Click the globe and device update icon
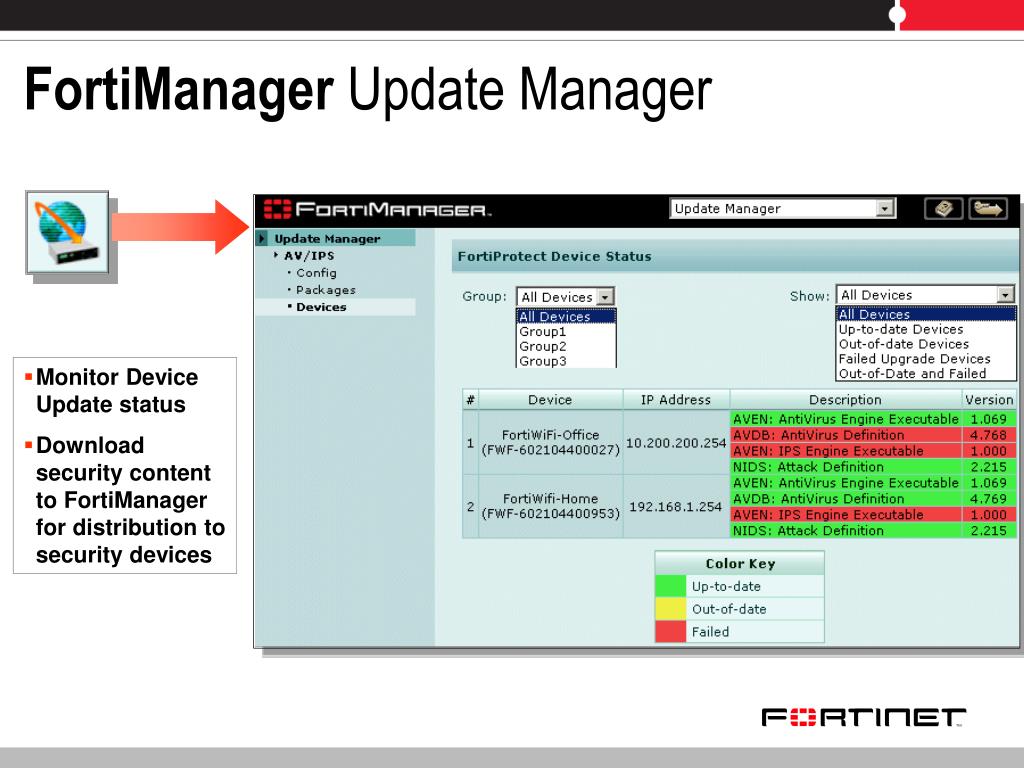This screenshot has height=768, width=1024. pos(67,232)
